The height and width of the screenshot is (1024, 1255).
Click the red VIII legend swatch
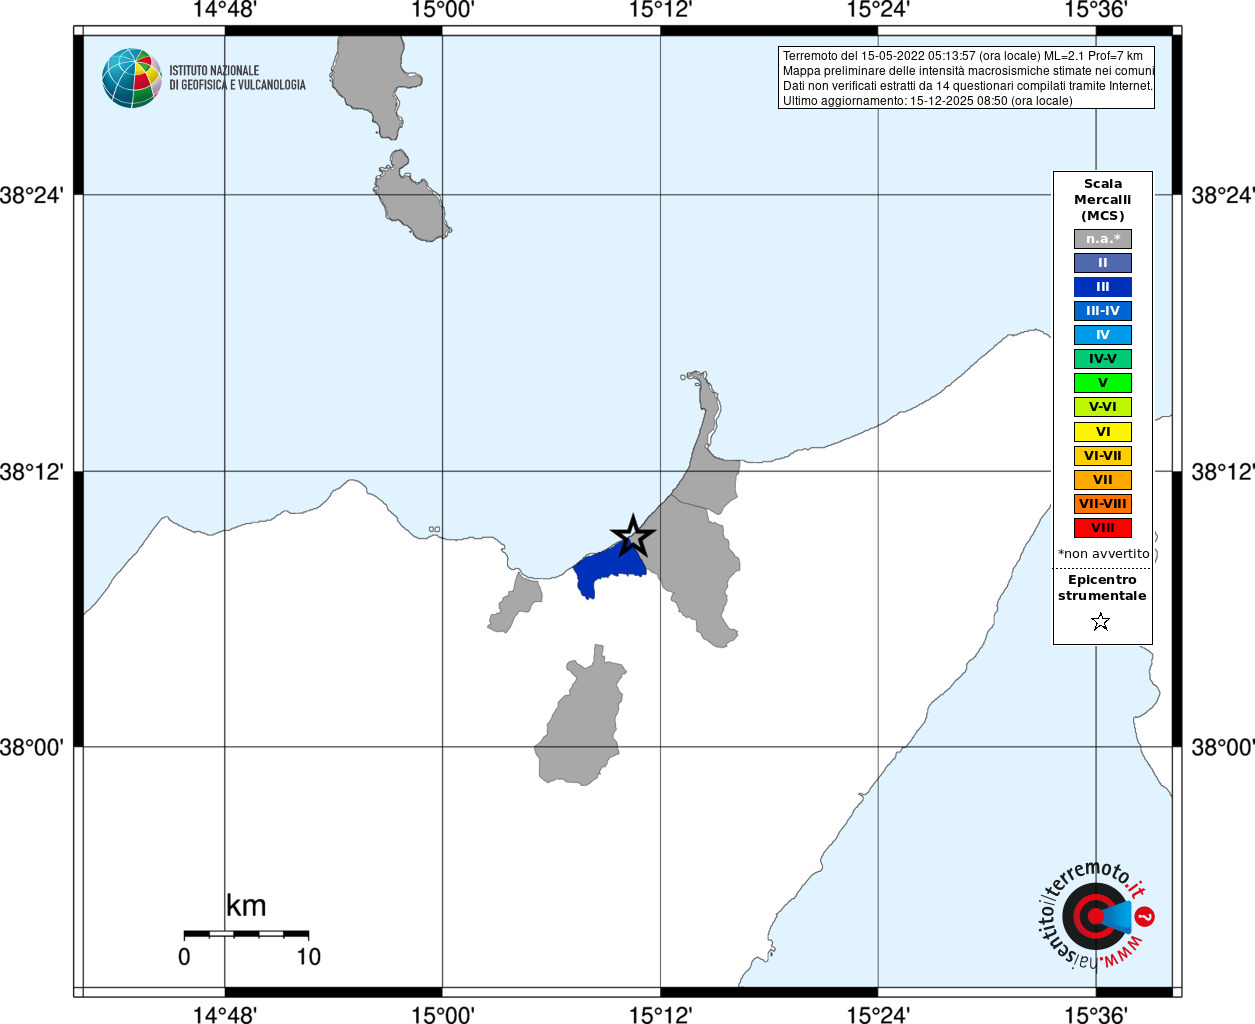point(1103,528)
